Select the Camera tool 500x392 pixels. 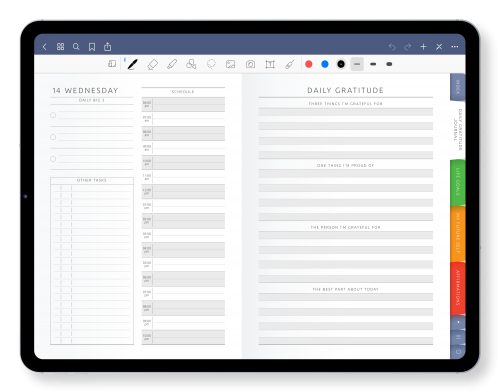(250, 64)
